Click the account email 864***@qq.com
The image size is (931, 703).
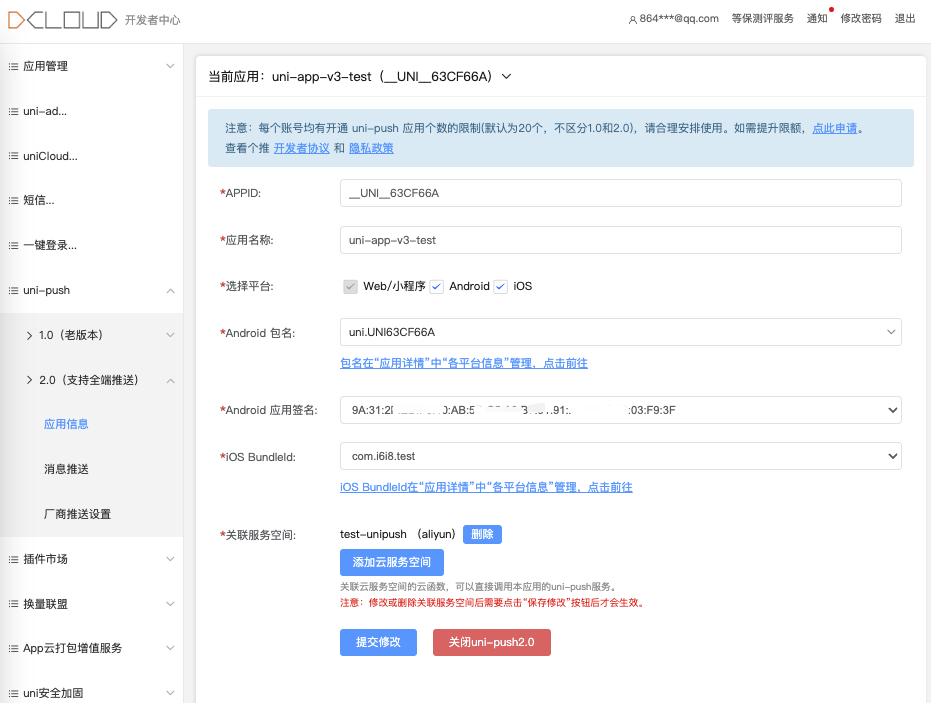coord(679,18)
